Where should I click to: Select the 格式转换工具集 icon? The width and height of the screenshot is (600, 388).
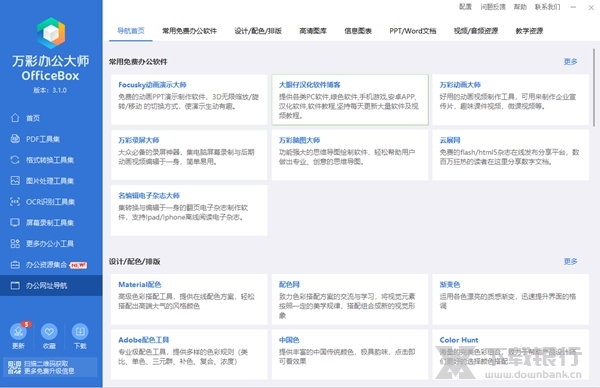click(x=15, y=160)
